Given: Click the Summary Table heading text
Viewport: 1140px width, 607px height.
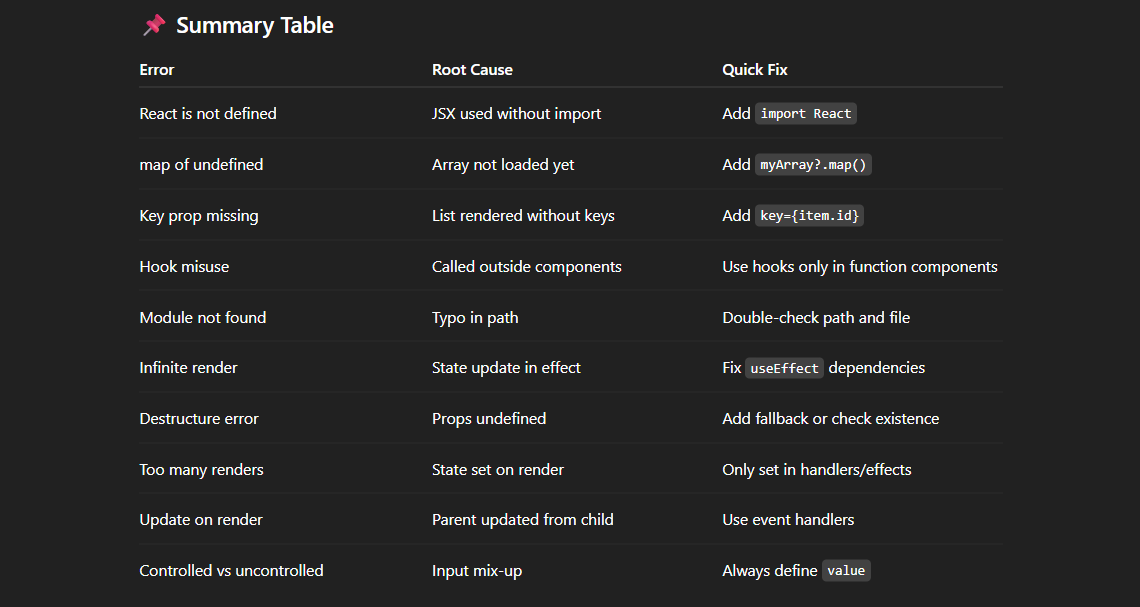Looking at the screenshot, I should click(255, 26).
